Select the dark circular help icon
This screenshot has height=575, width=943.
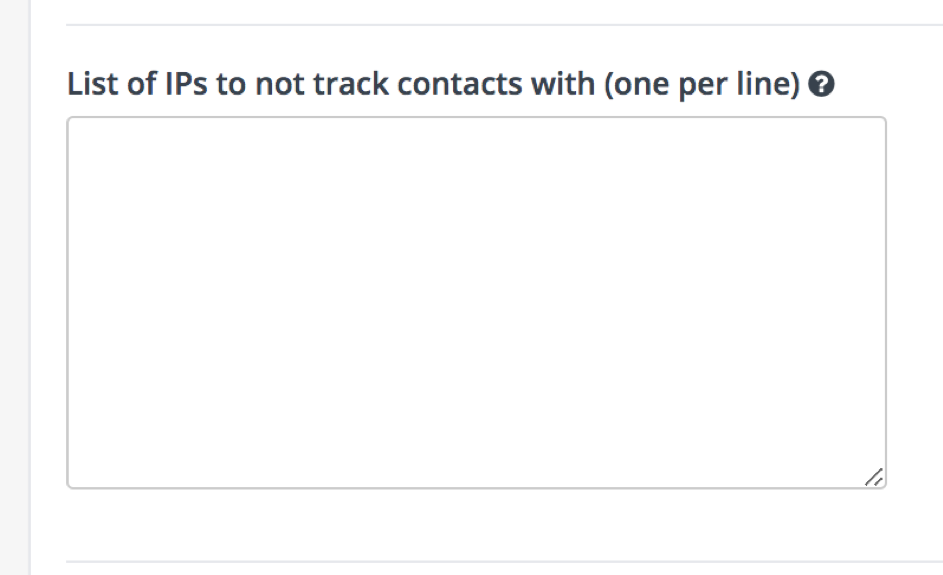click(x=821, y=84)
